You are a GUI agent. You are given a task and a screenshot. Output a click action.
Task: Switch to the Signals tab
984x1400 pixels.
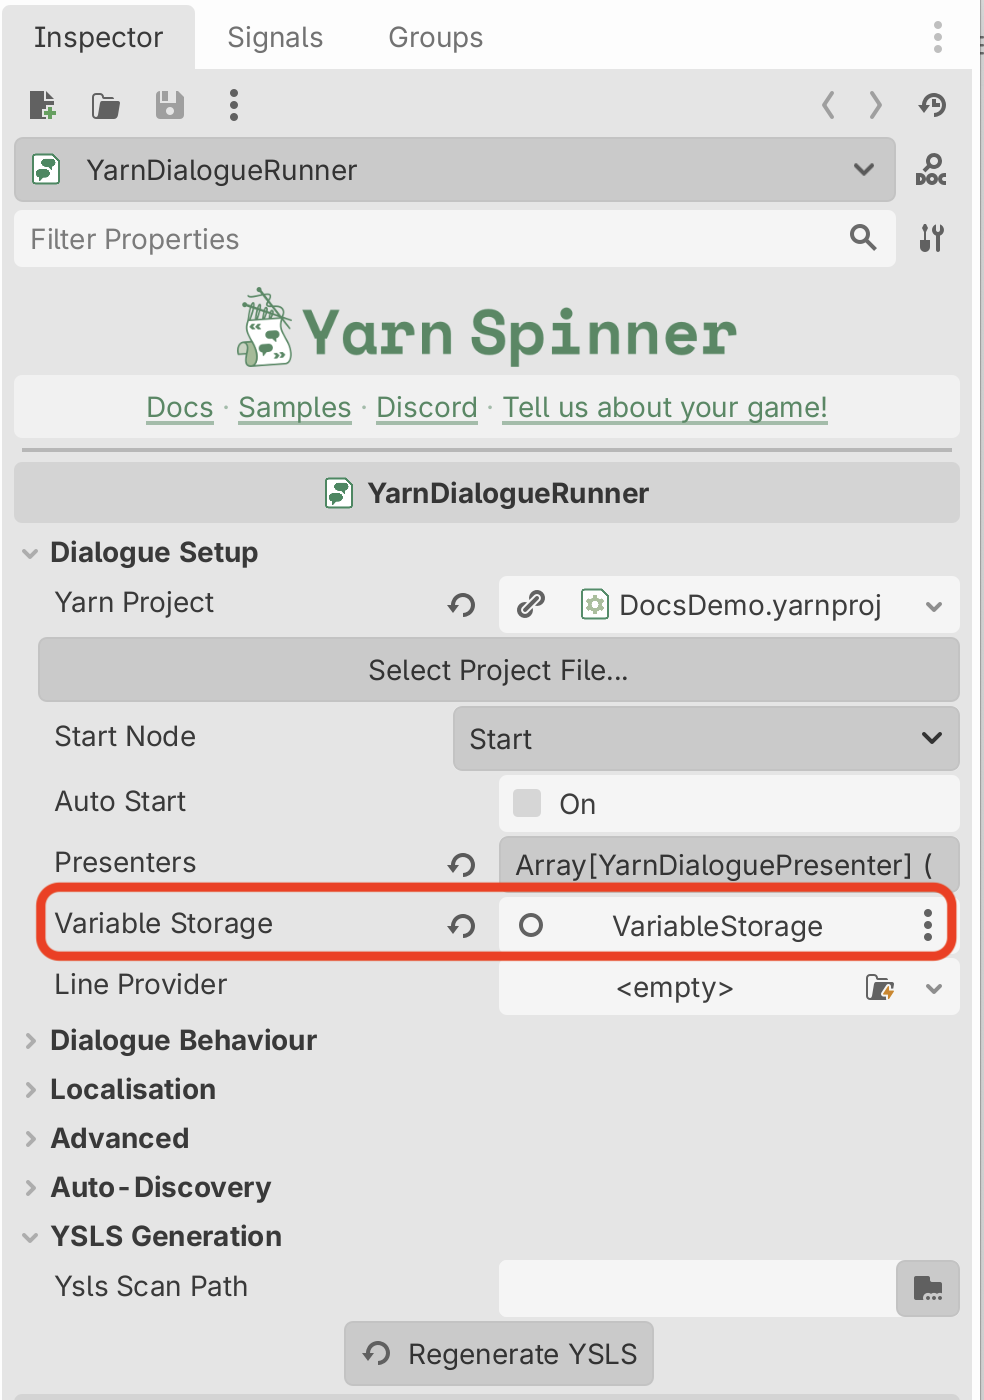click(x=275, y=37)
